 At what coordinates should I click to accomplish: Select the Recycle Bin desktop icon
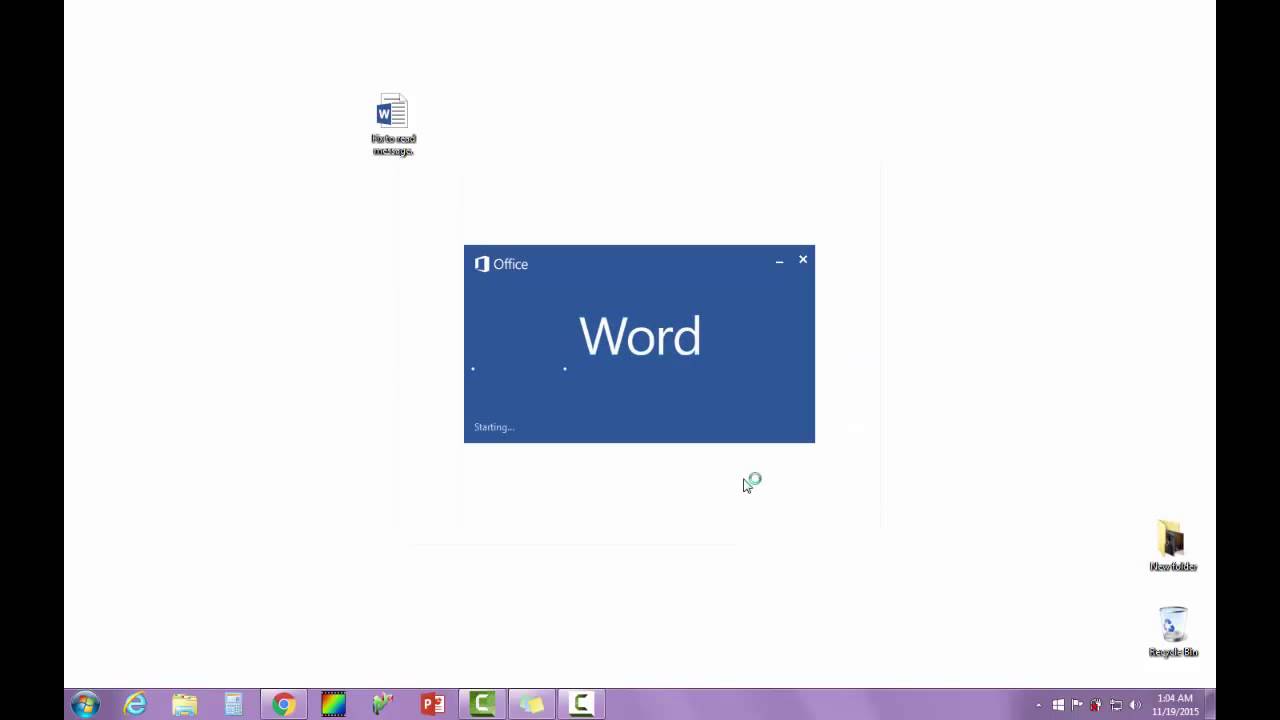click(1173, 632)
